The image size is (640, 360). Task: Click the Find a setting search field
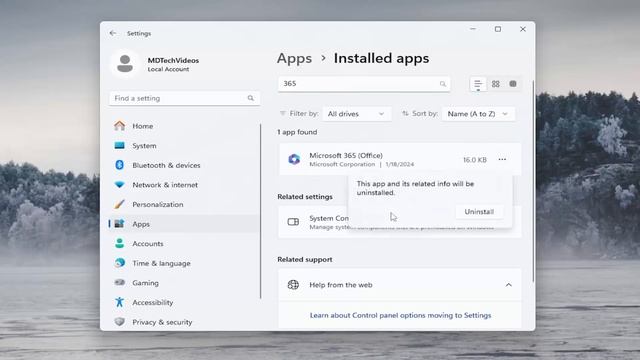tap(184, 98)
